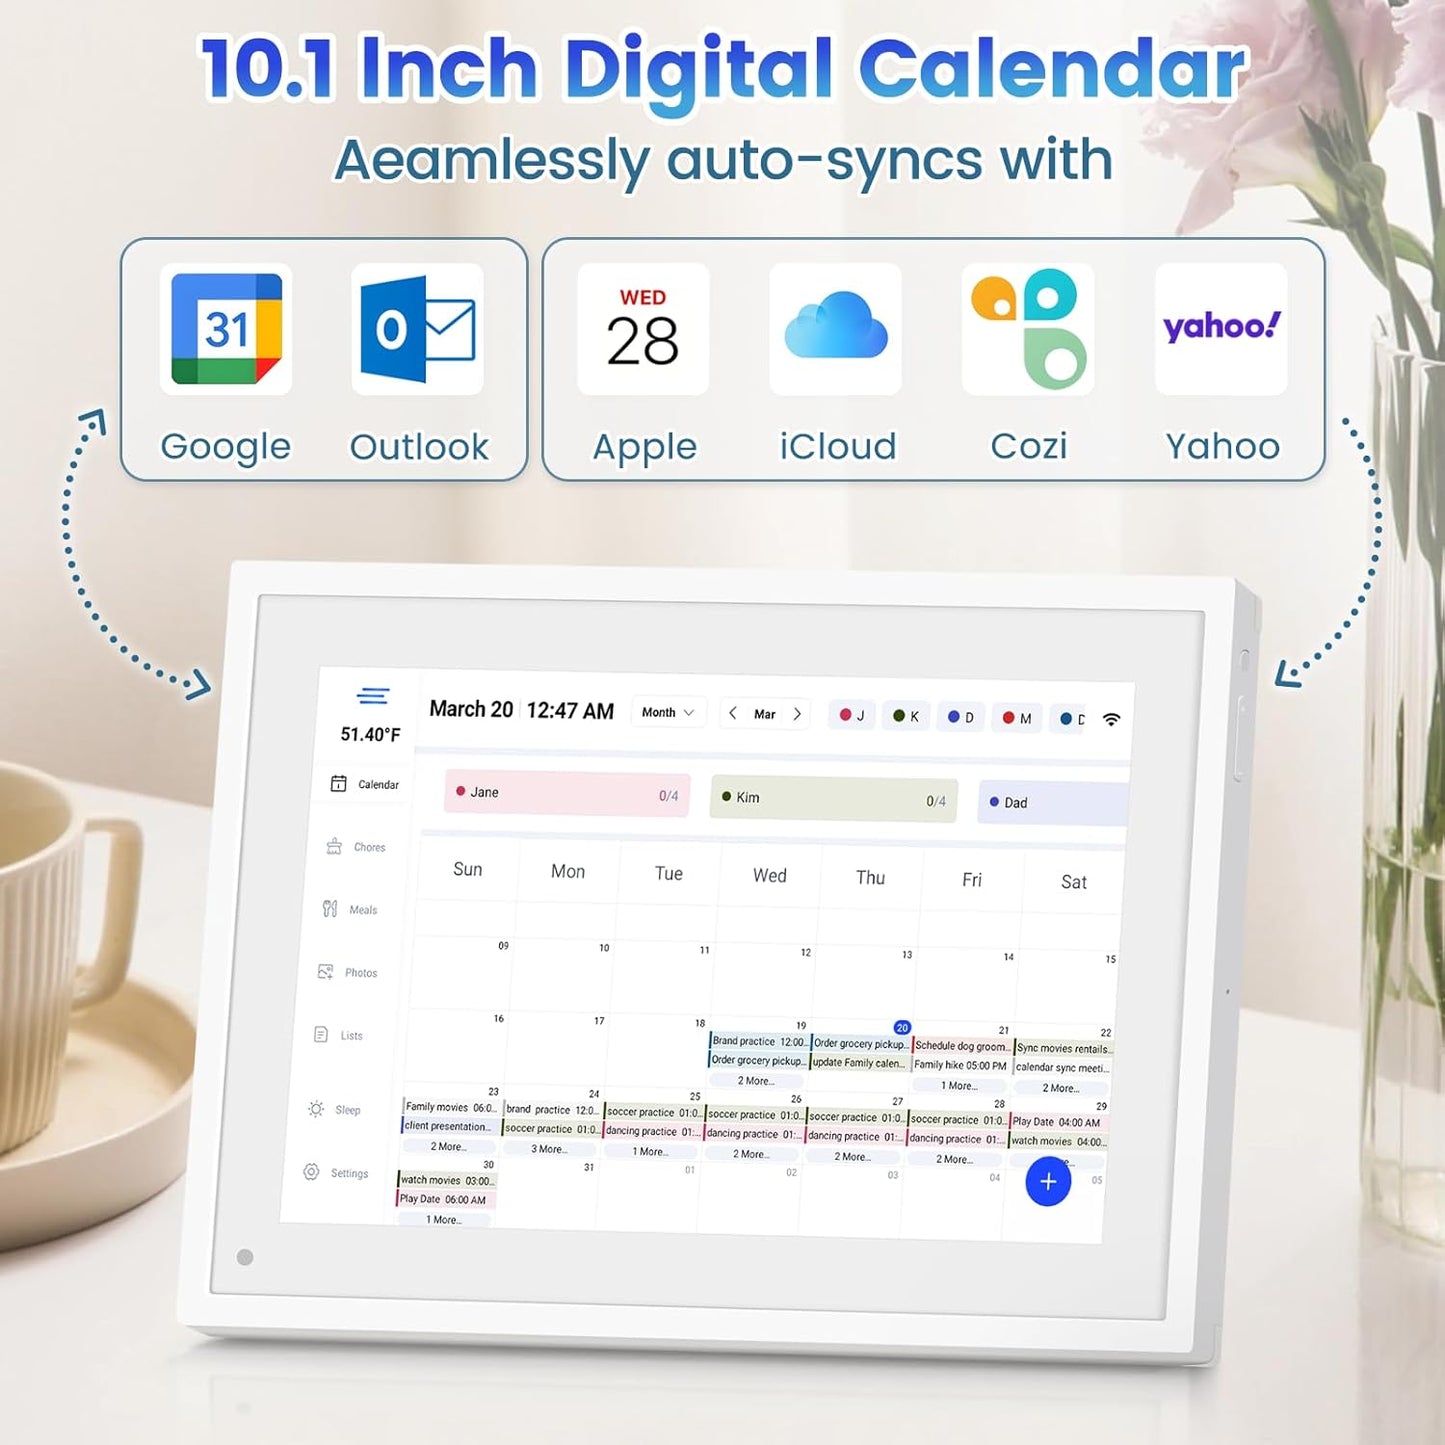This screenshot has width=1445, height=1445.
Task: Open the Brand practice 12:00 event on the 19th
Action: pyautogui.click(x=759, y=1041)
